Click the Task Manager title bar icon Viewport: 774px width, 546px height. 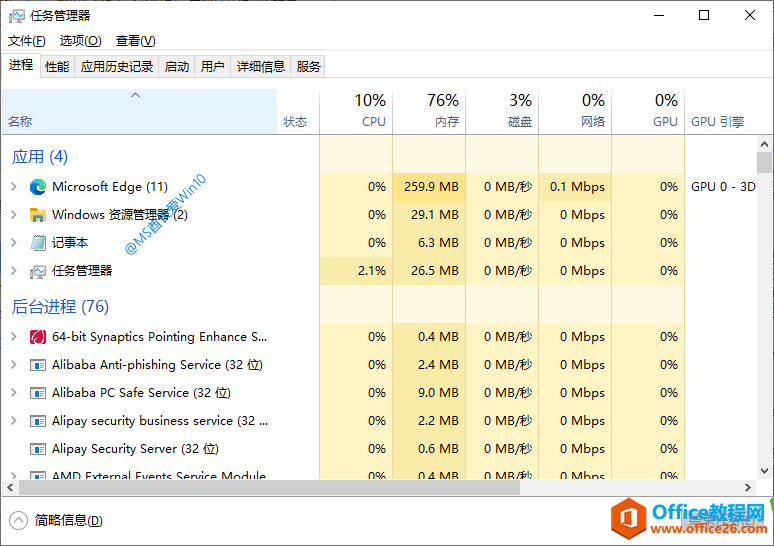pos(16,16)
